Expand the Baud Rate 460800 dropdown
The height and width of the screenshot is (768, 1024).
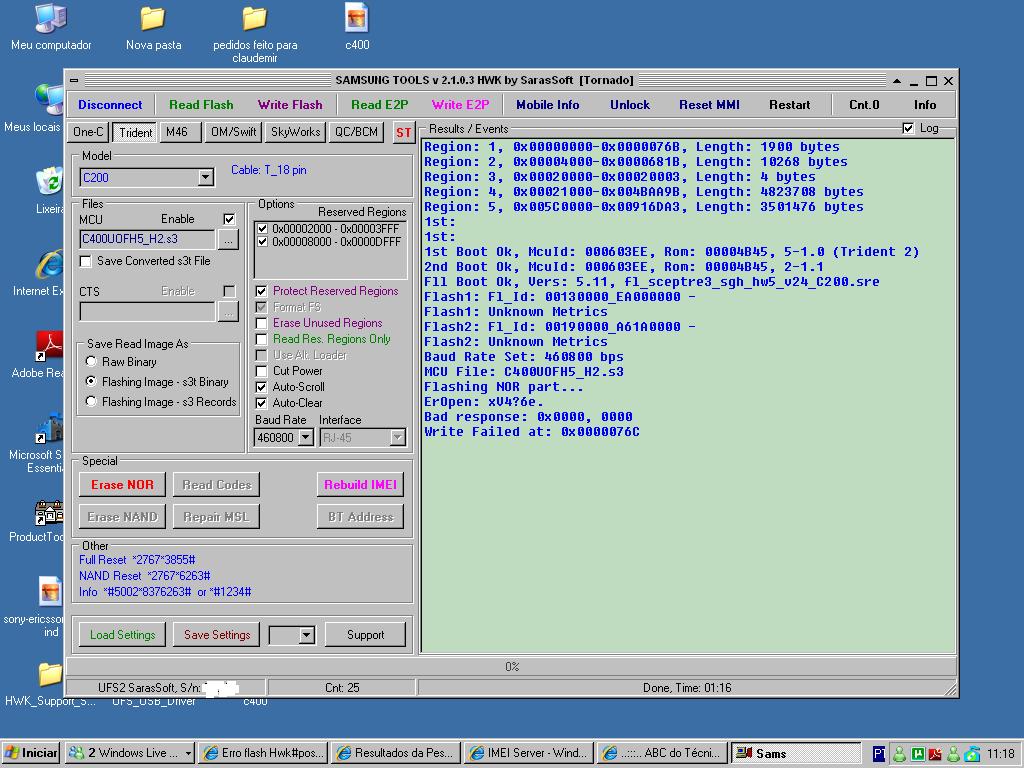click(x=306, y=438)
